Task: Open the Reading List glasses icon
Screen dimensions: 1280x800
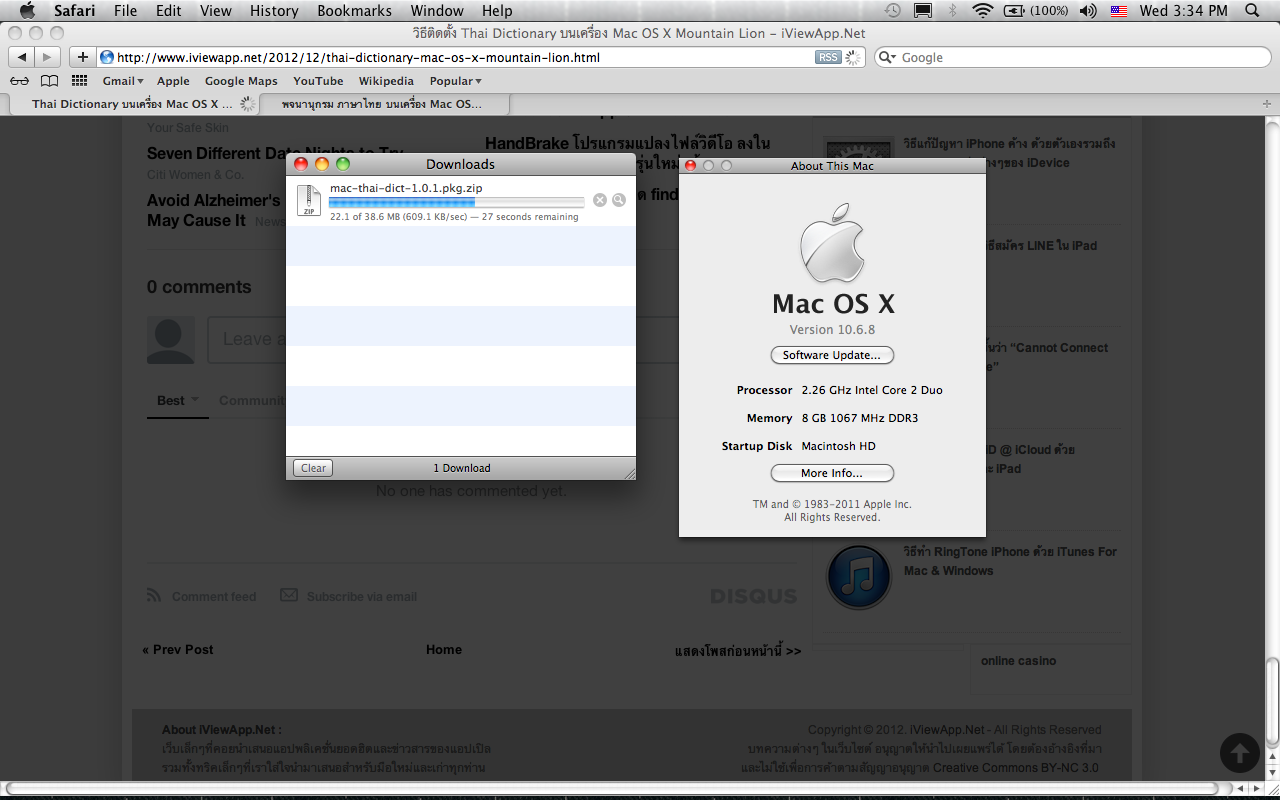Action: tap(19, 81)
